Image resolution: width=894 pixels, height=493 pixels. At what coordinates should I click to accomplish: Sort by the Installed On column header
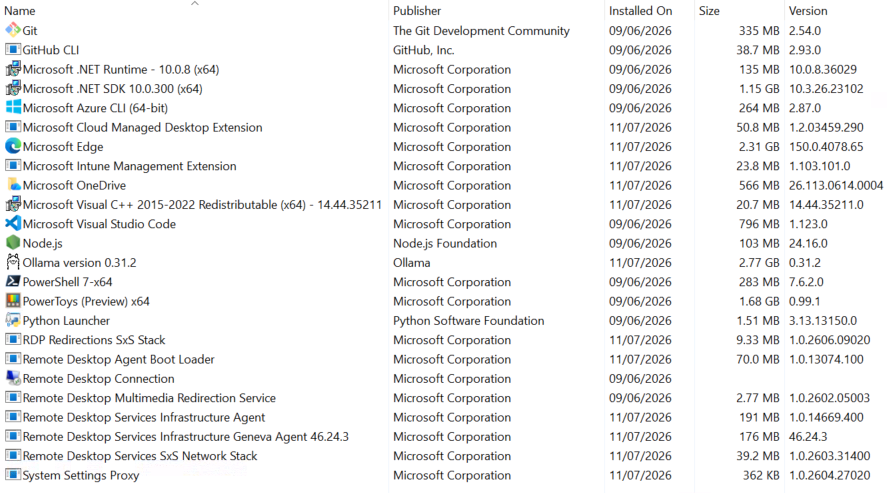point(640,11)
